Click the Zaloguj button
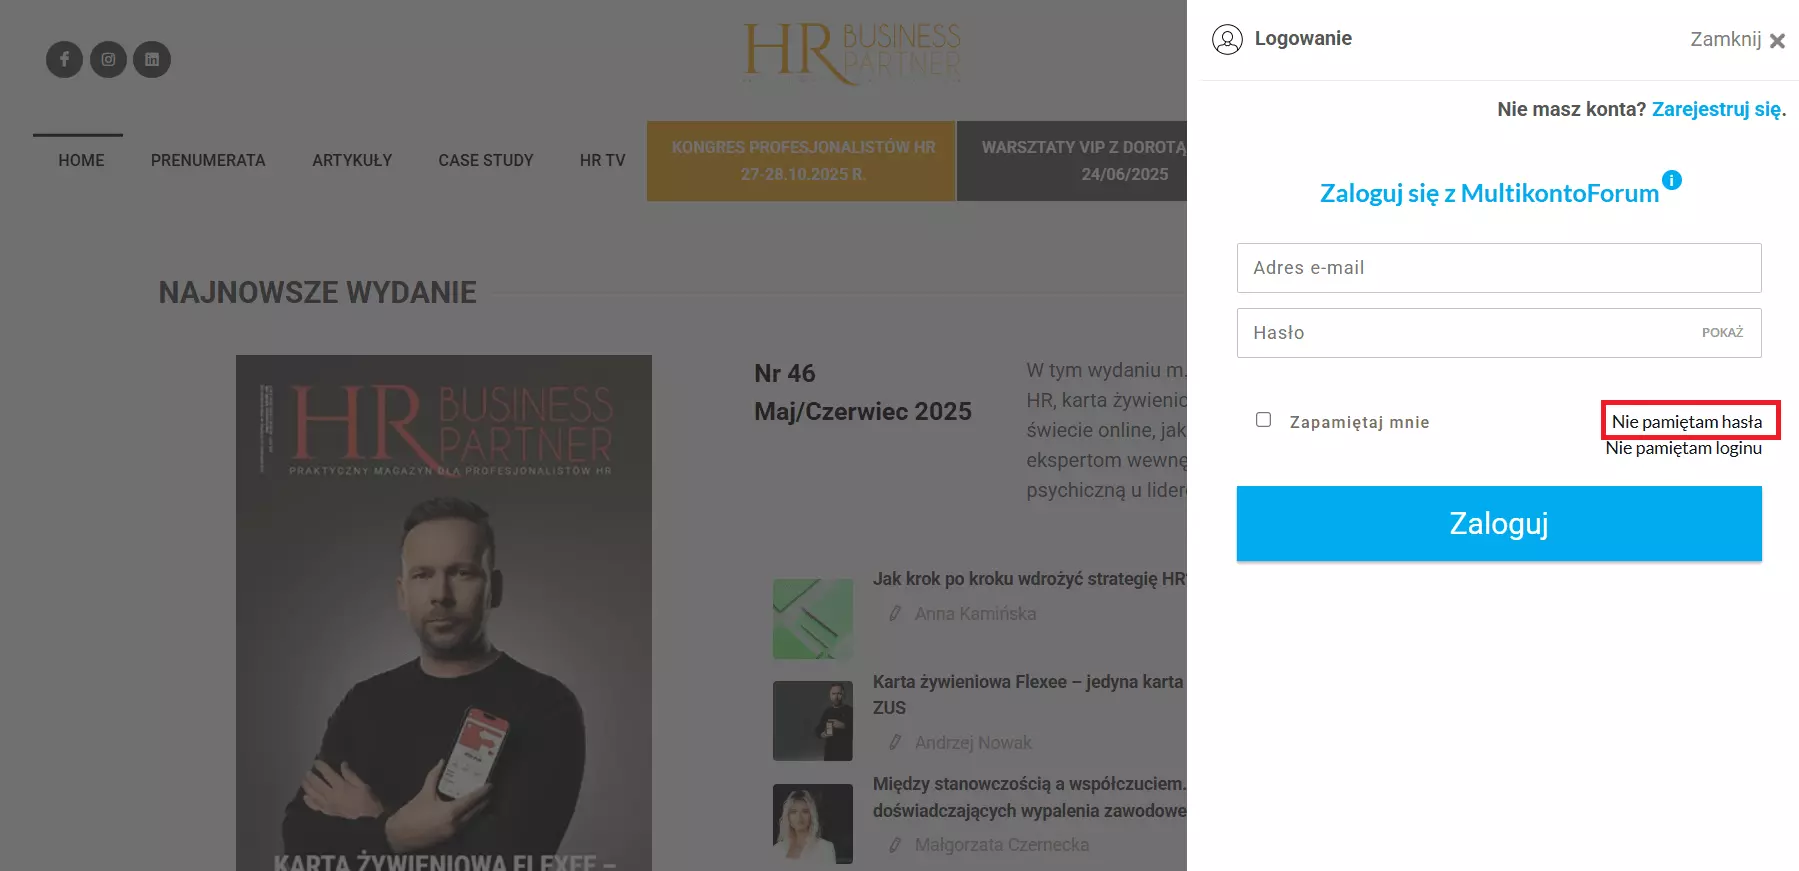Viewport: 1799px width, 871px height. (1499, 524)
